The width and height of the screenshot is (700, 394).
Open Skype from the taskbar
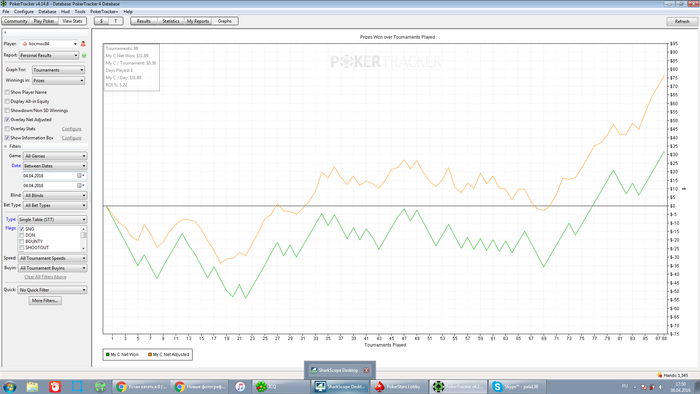click(x=517, y=386)
